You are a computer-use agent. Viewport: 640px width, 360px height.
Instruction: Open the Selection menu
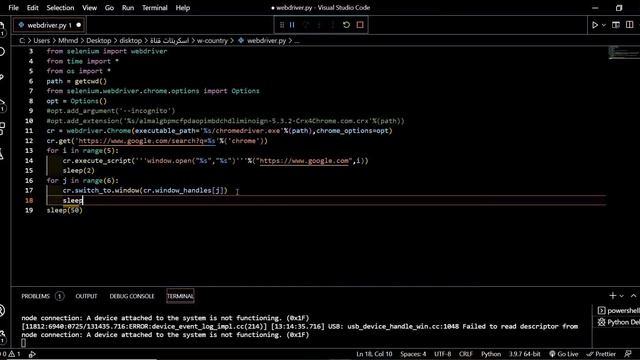tap(60, 8)
